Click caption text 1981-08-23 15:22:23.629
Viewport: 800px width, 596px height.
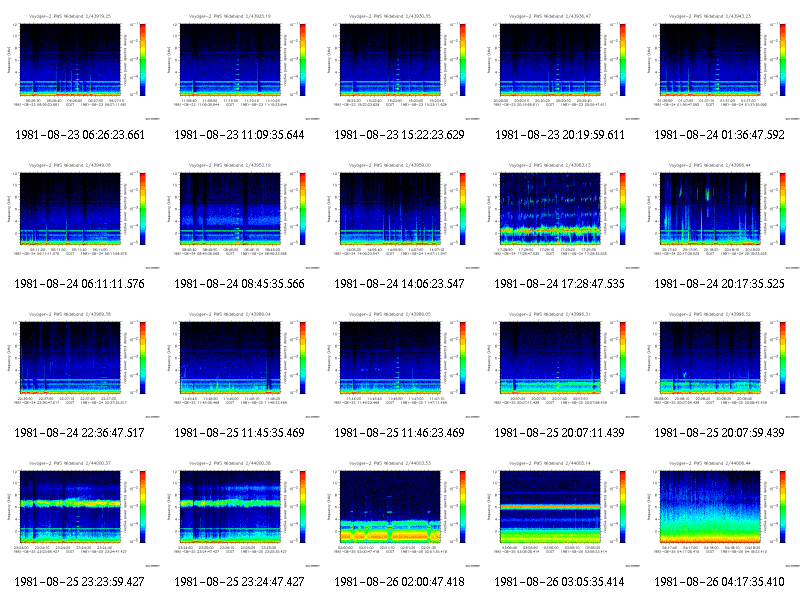399,135
